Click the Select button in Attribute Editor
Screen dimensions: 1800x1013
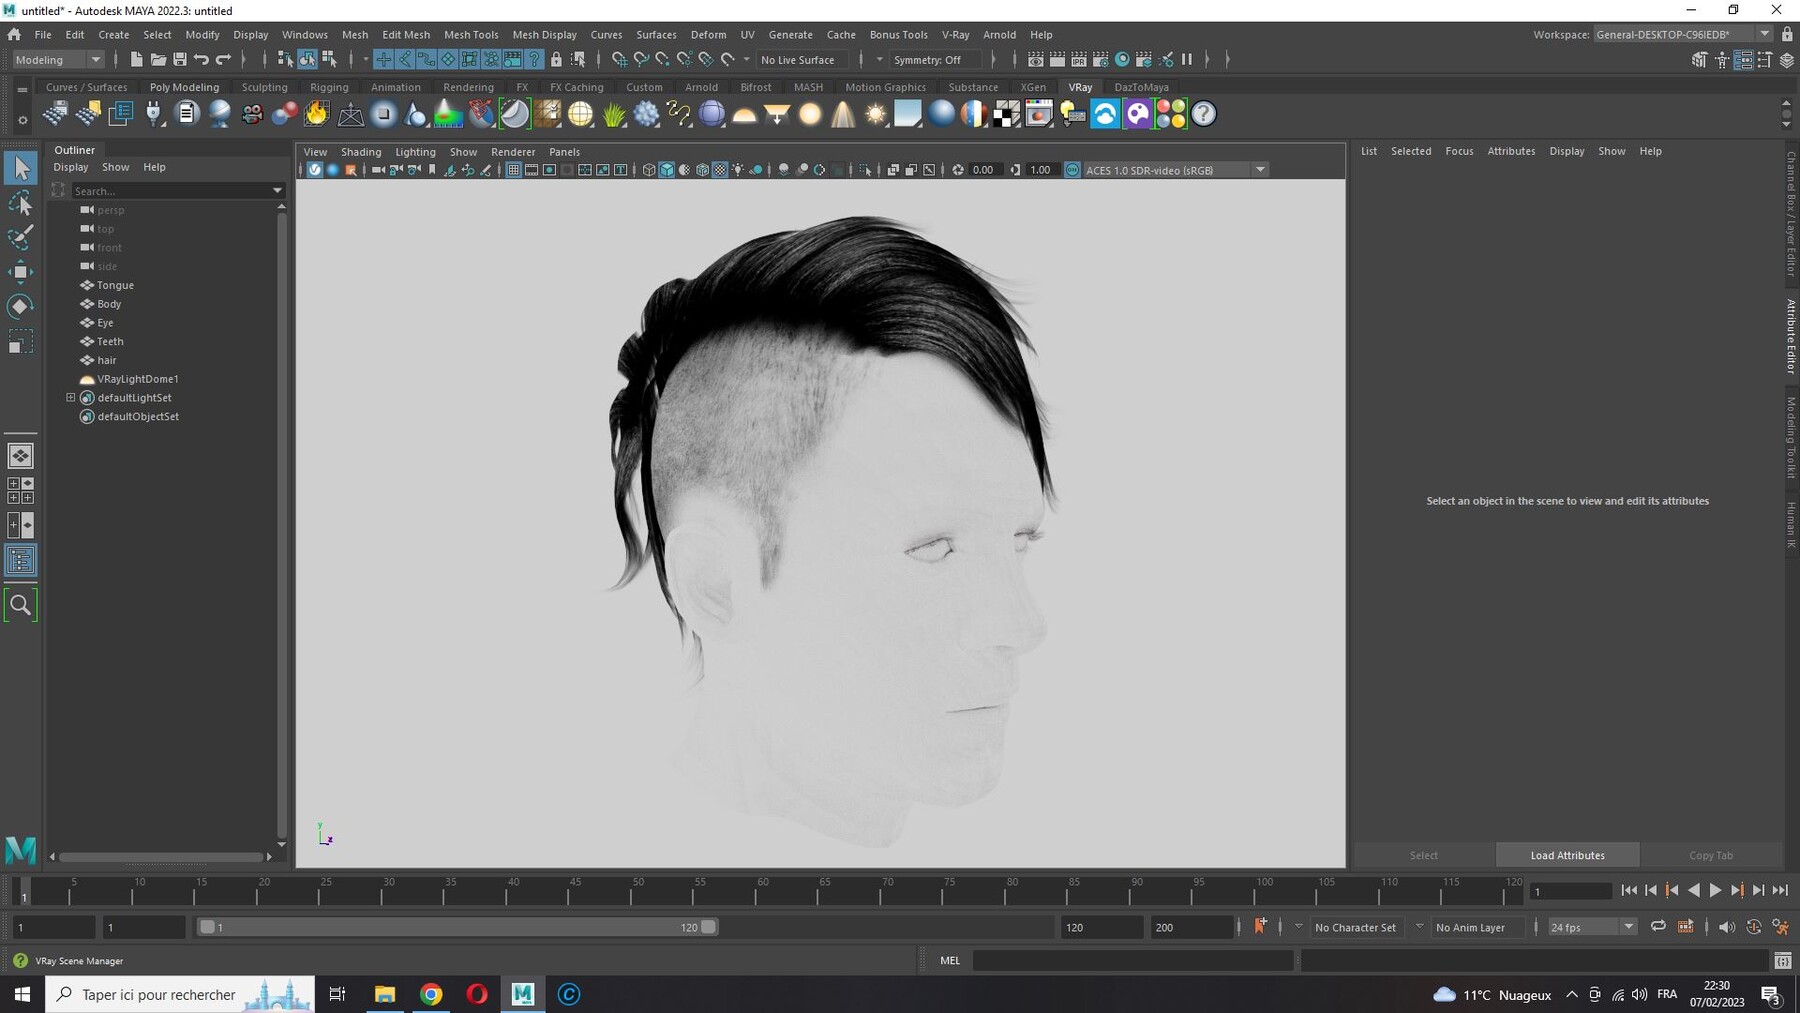pyautogui.click(x=1423, y=855)
